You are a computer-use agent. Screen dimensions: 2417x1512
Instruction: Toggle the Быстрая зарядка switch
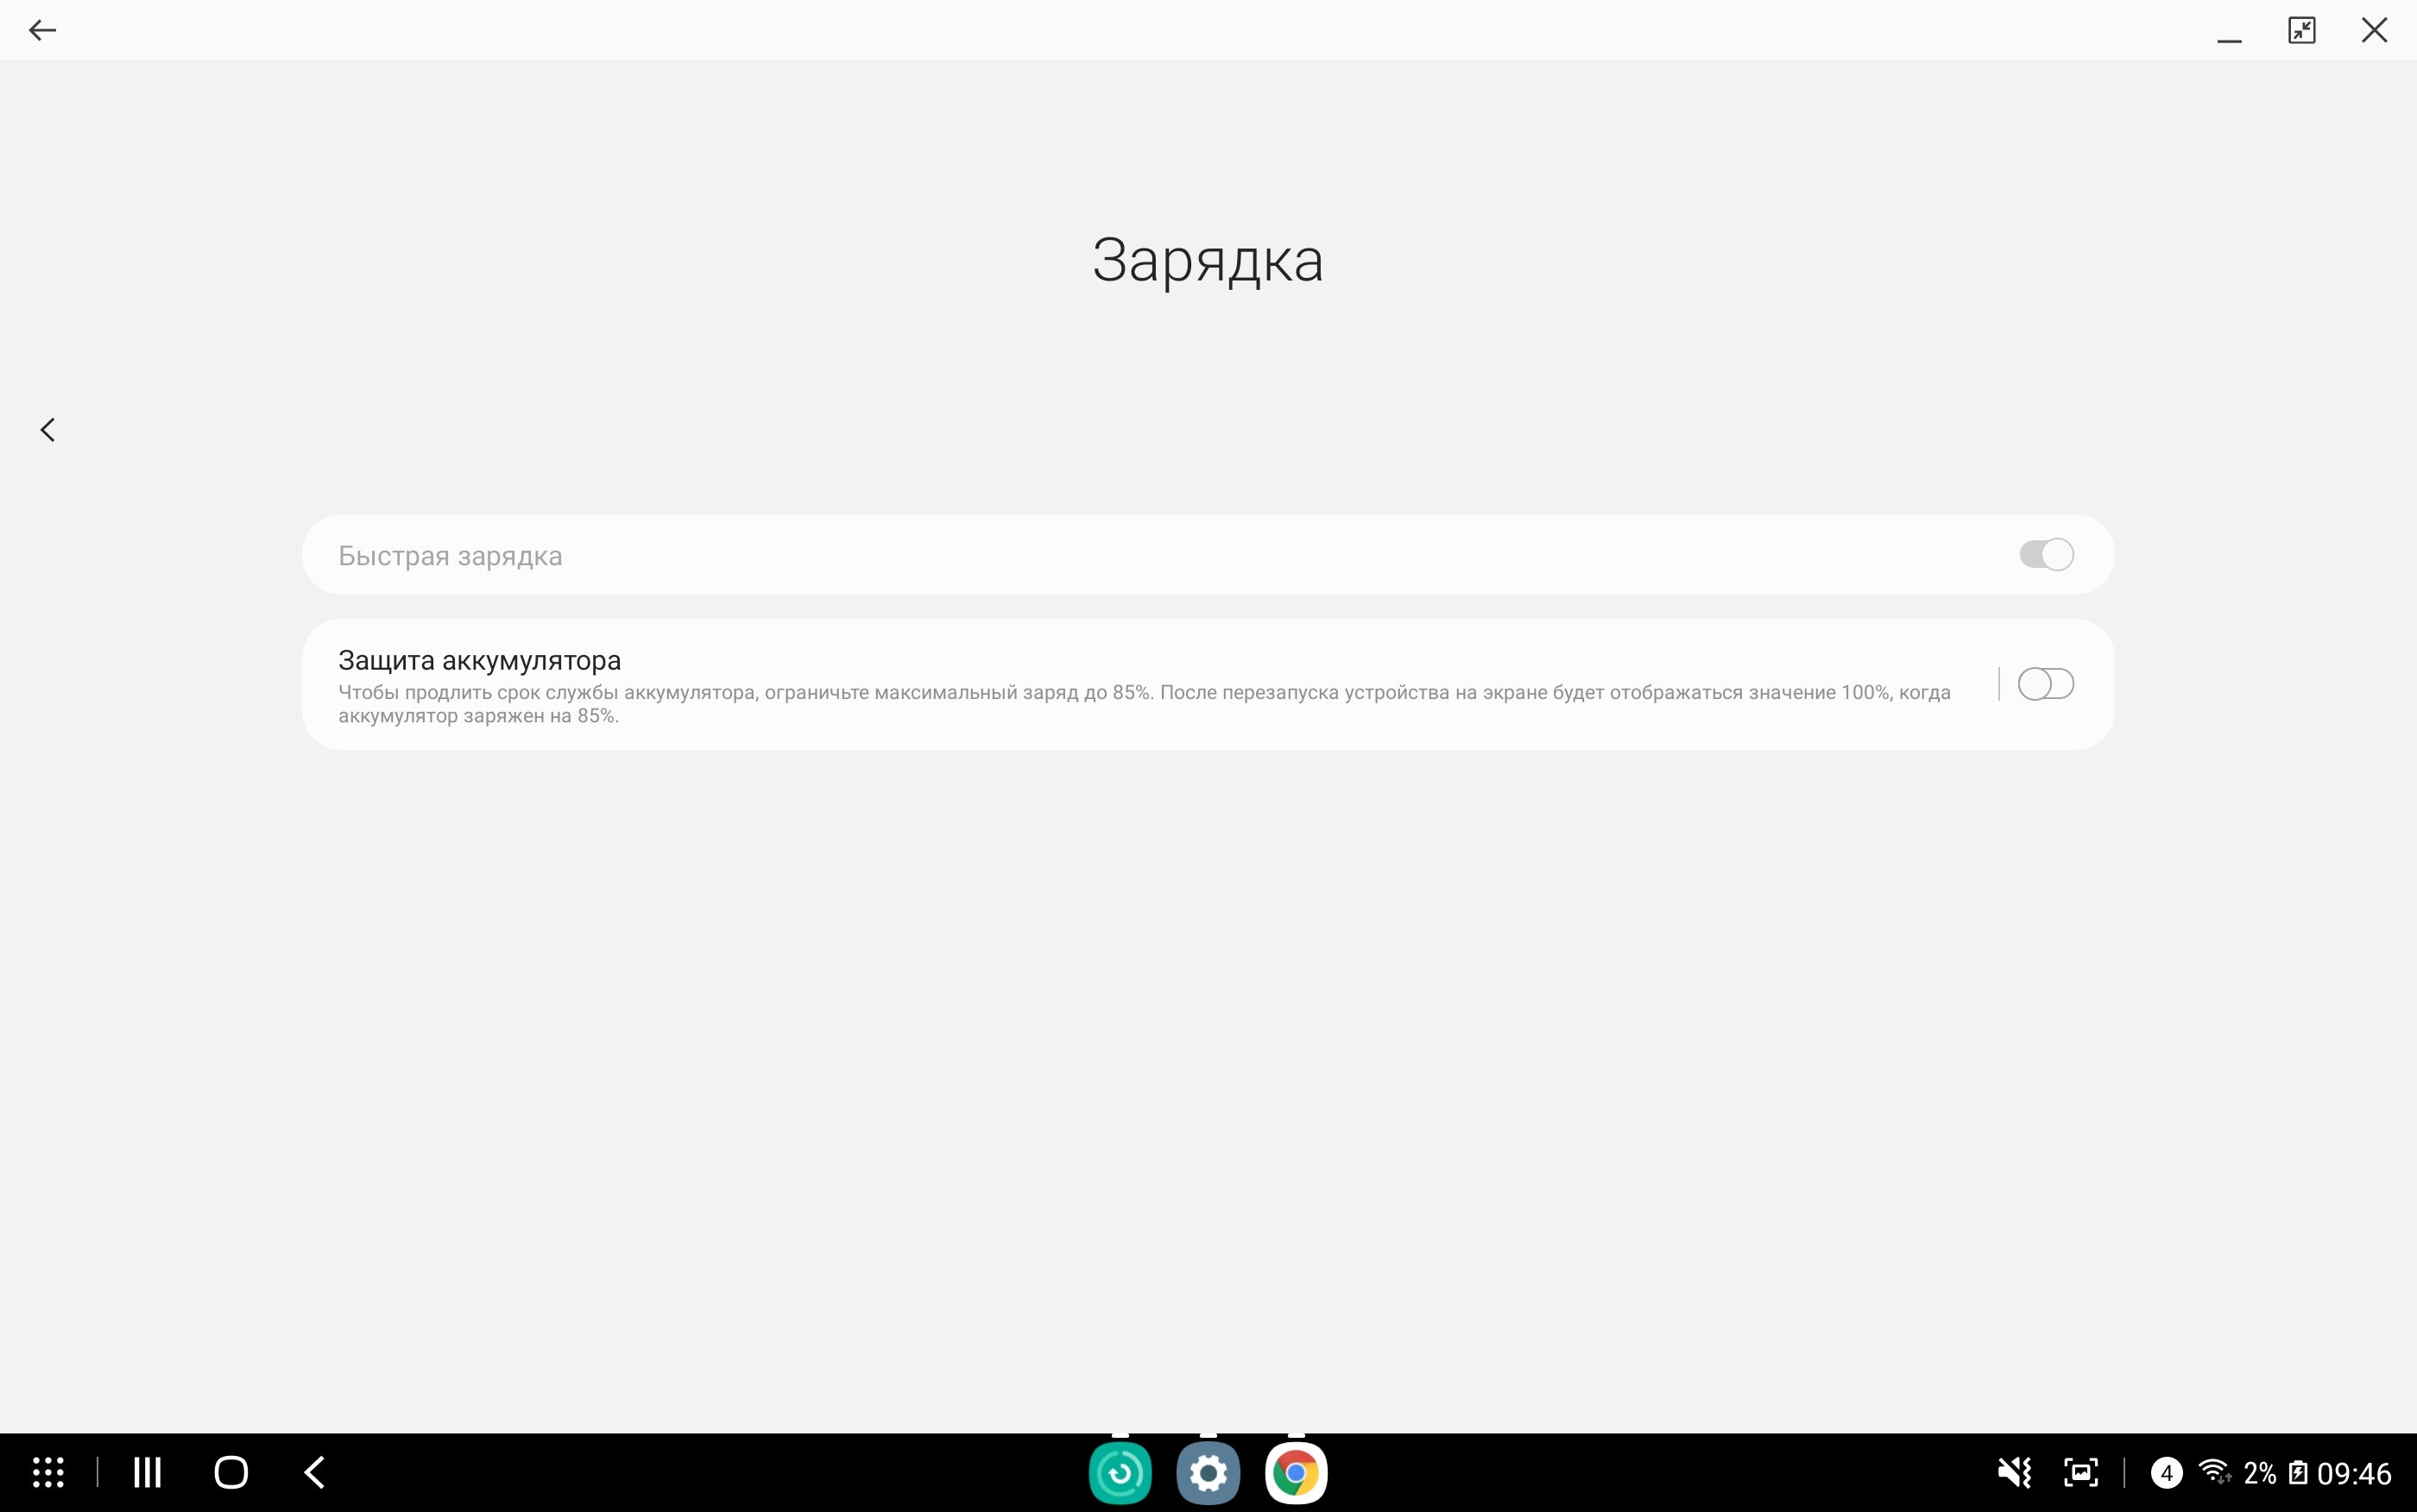tap(2046, 555)
